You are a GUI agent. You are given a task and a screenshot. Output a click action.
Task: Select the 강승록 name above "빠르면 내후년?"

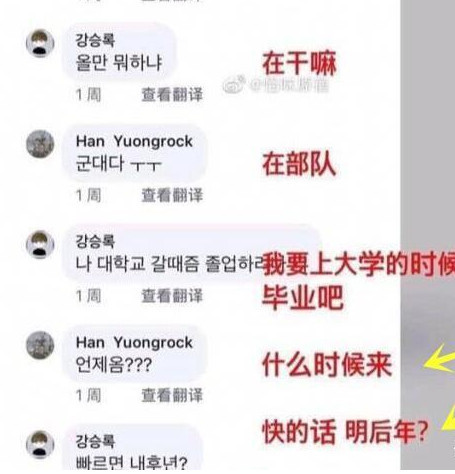[95, 441]
